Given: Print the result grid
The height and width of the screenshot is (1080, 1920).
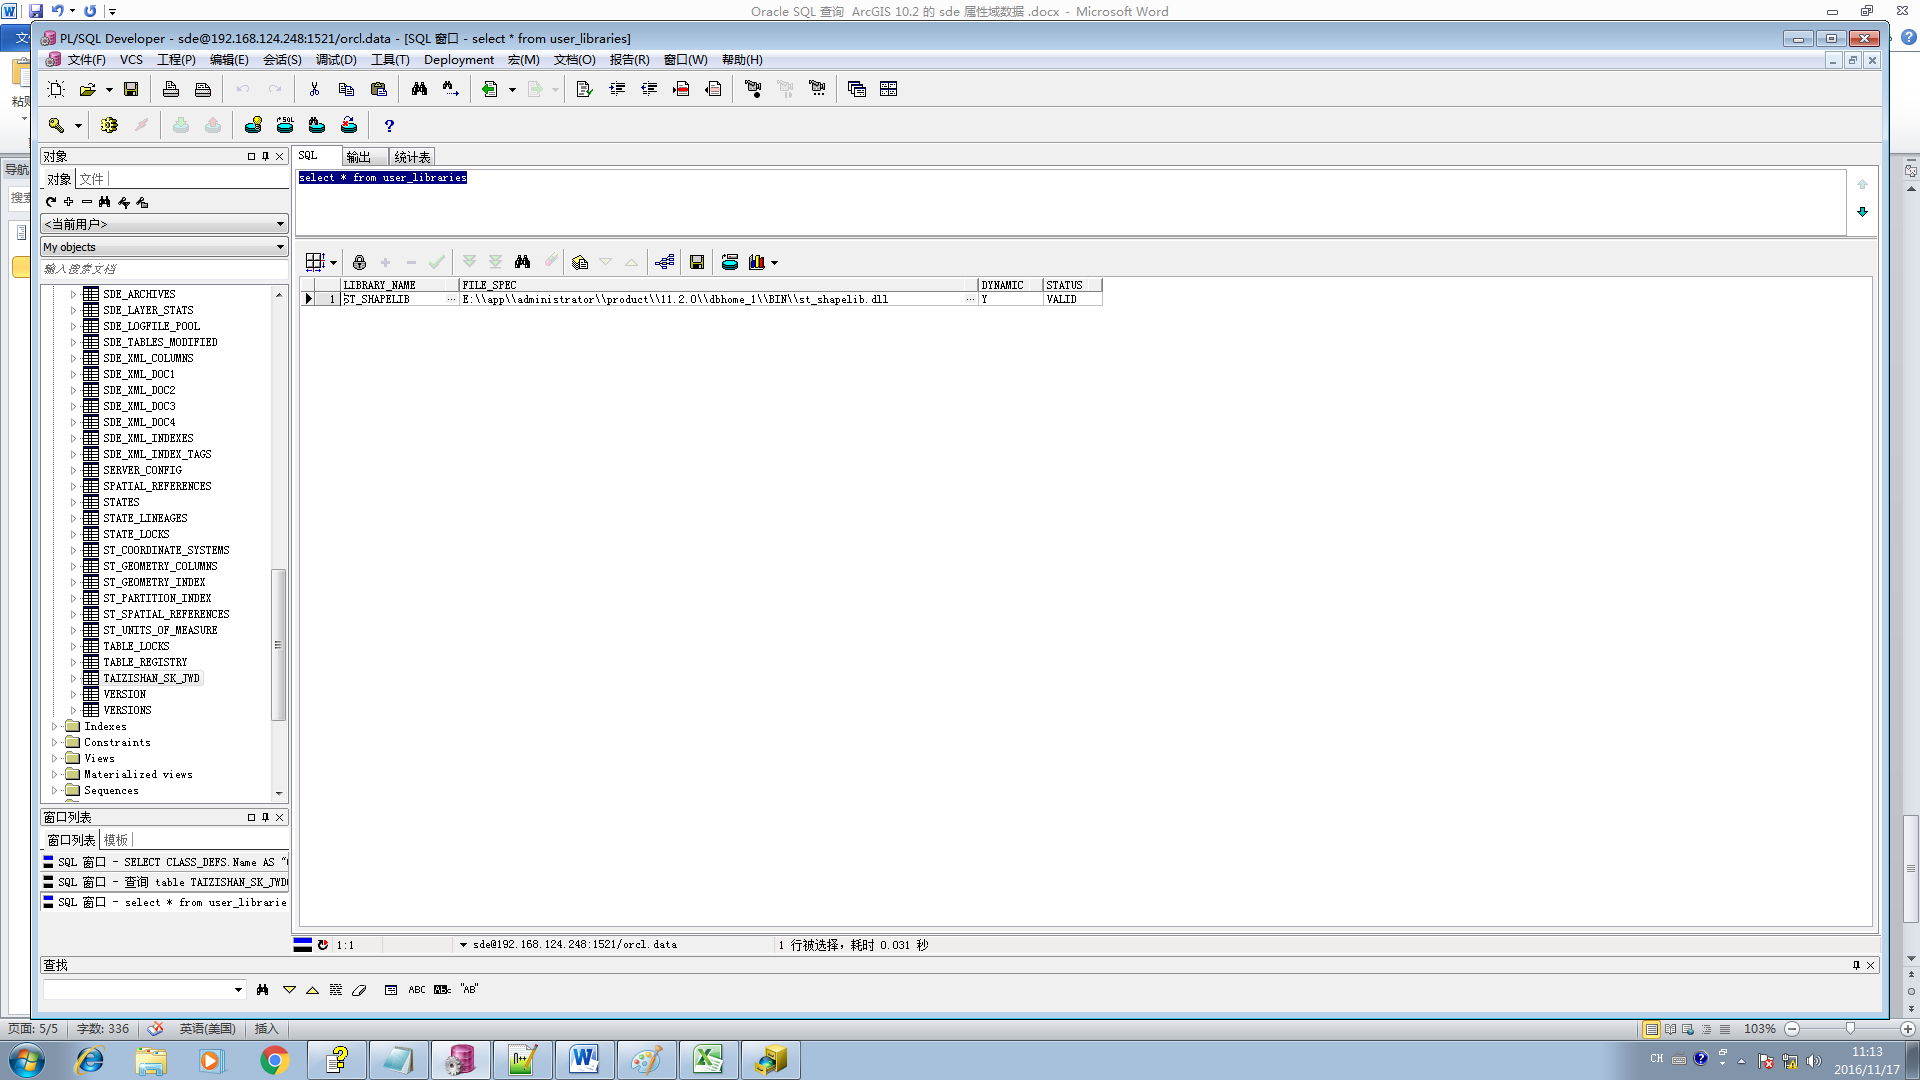Looking at the screenshot, I should coord(730,262).
